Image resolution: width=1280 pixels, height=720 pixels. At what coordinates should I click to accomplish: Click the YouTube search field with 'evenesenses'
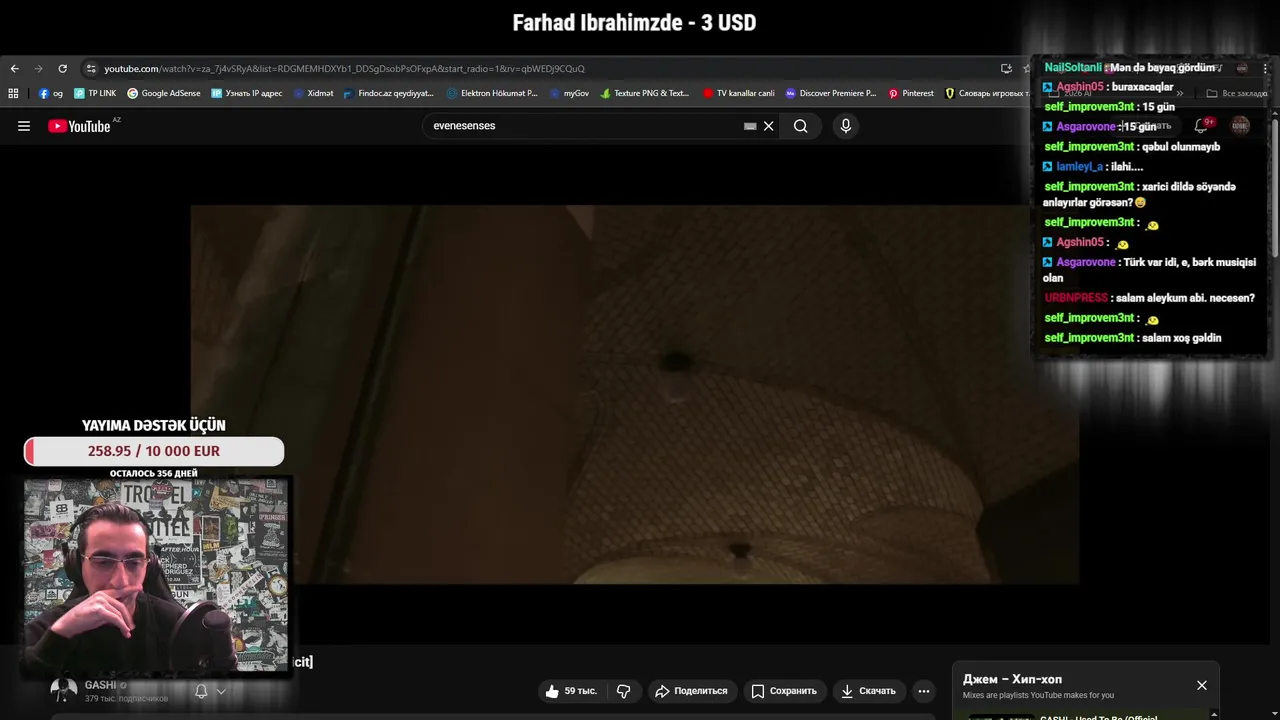pos(585,126)
